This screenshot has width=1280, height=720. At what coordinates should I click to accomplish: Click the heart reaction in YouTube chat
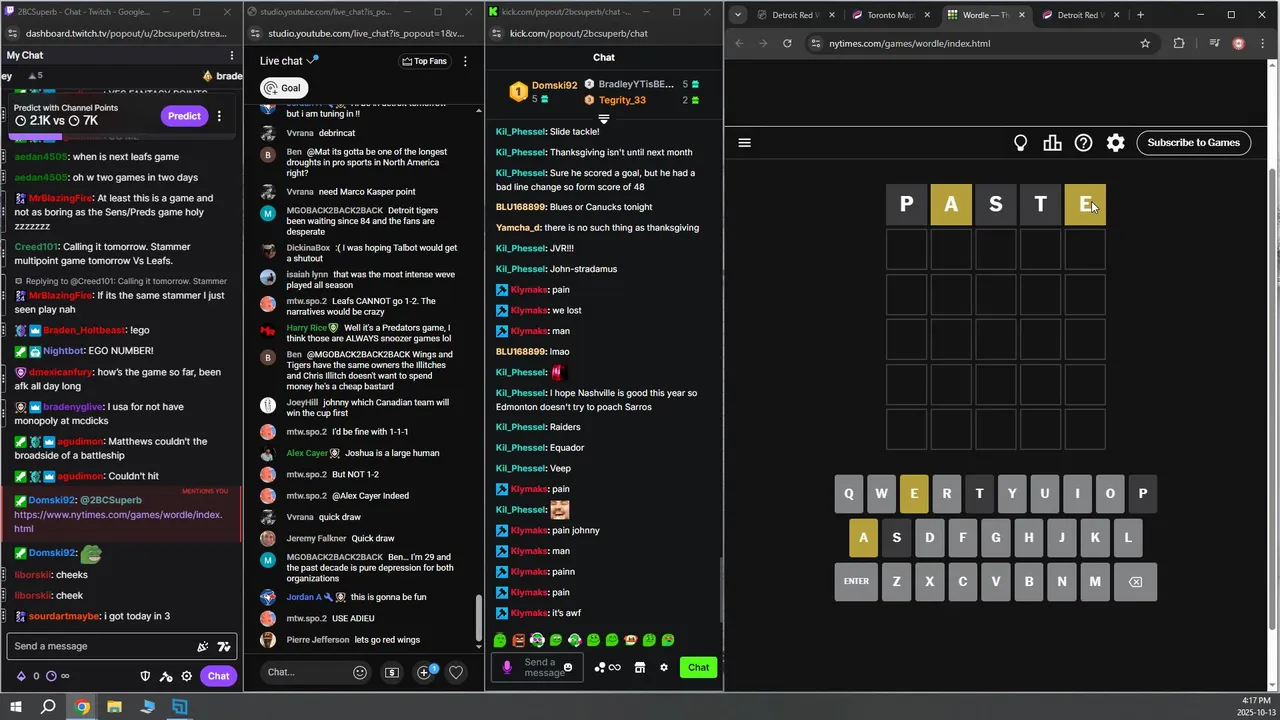pos(456,672)
